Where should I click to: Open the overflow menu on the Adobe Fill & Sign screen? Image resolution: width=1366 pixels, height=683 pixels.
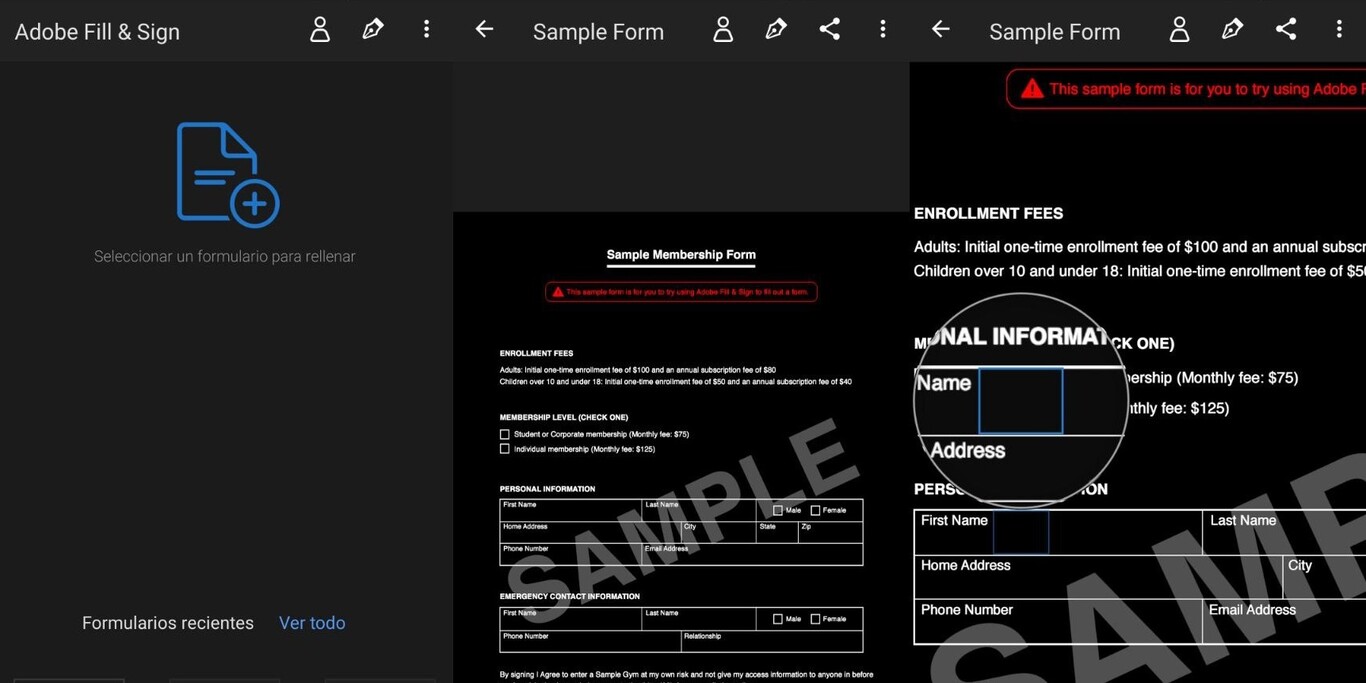point(426,29)
